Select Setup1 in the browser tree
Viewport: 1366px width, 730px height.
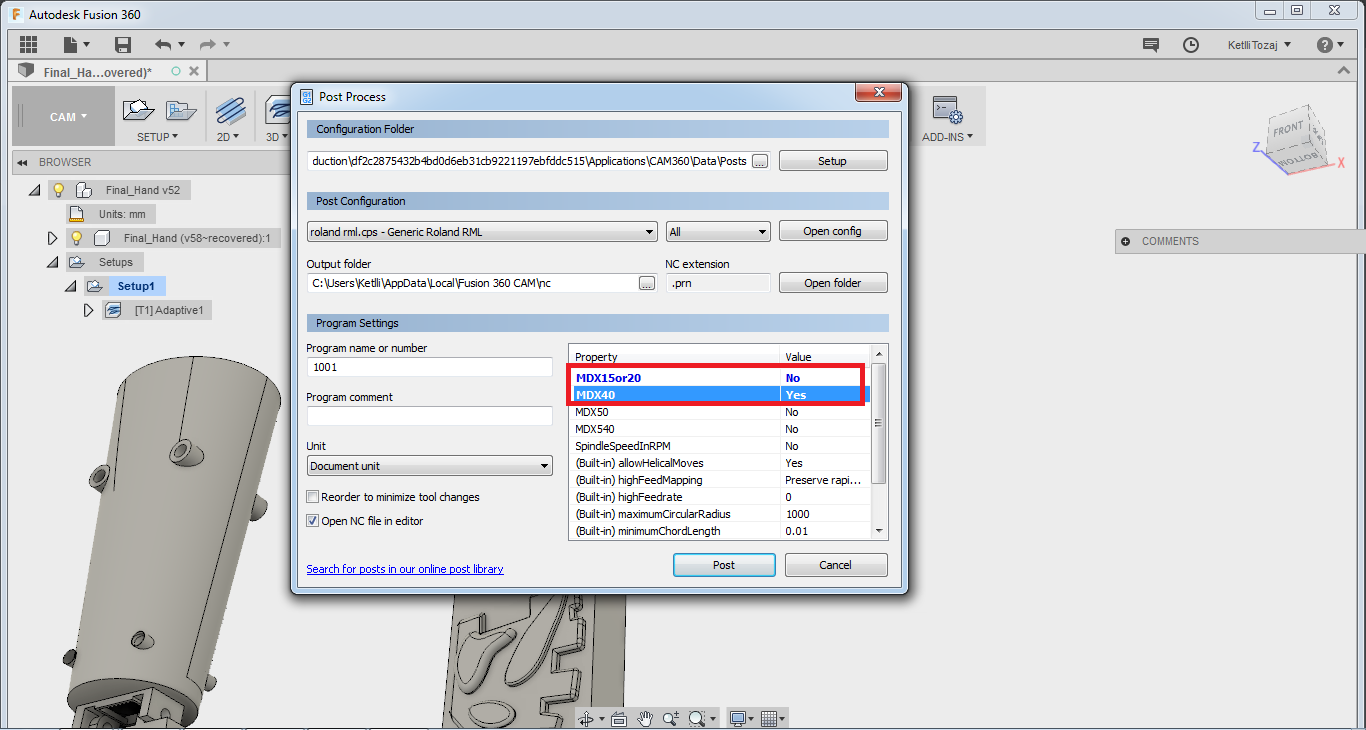coord(136,287)
